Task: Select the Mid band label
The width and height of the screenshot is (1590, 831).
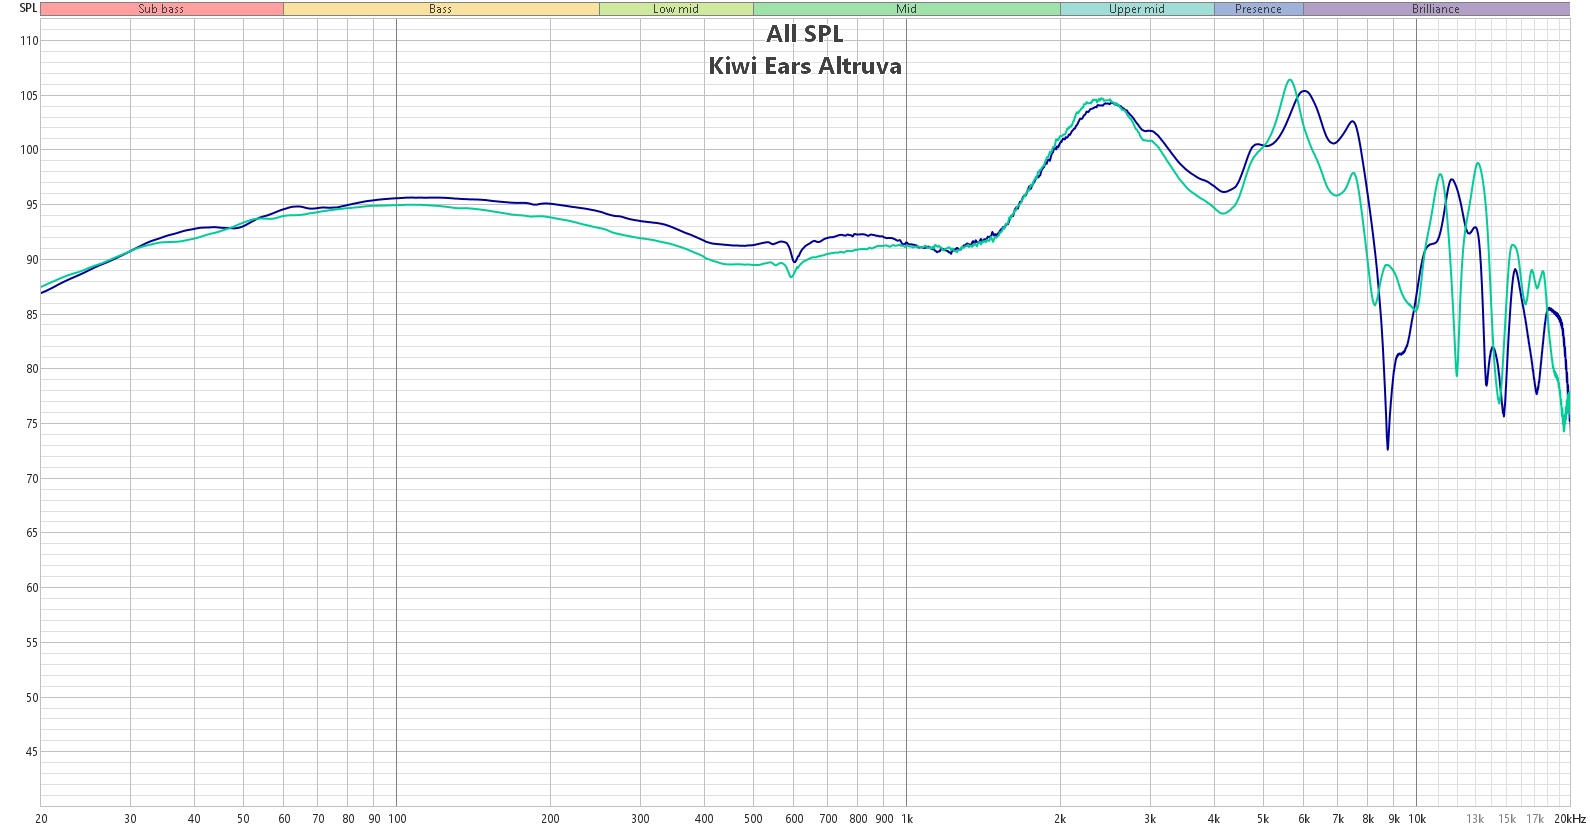Action: point(906,9)
